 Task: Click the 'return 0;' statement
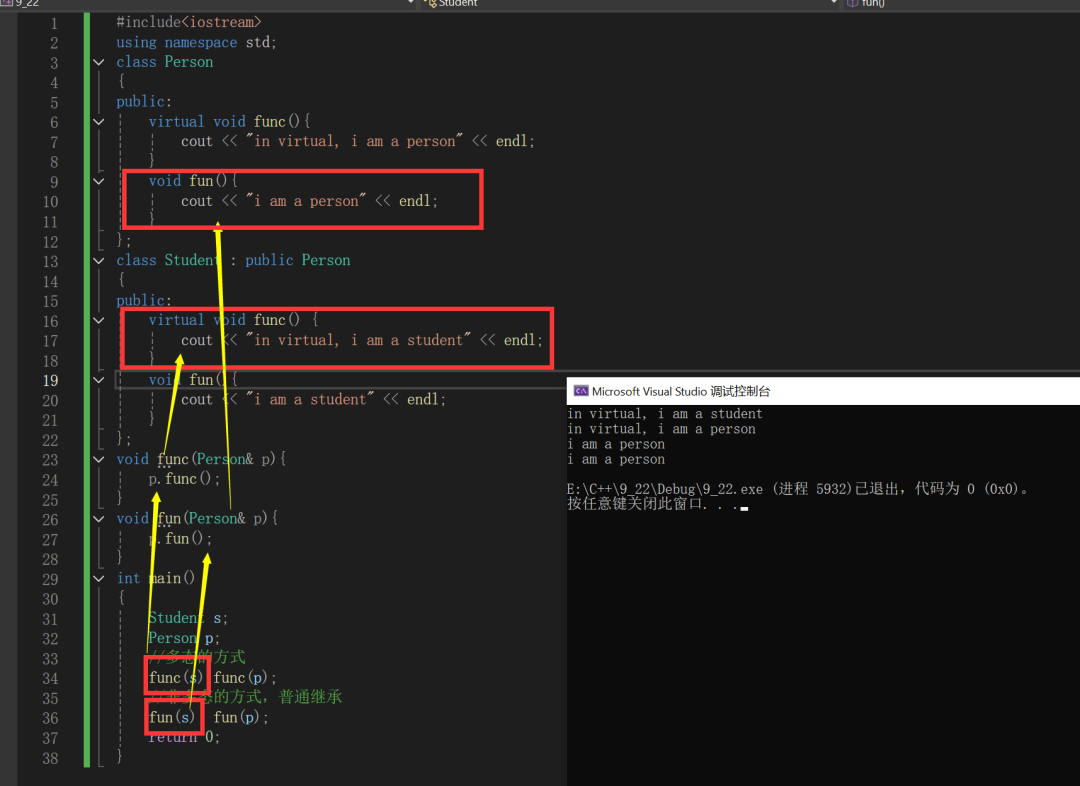click(184, 737)
